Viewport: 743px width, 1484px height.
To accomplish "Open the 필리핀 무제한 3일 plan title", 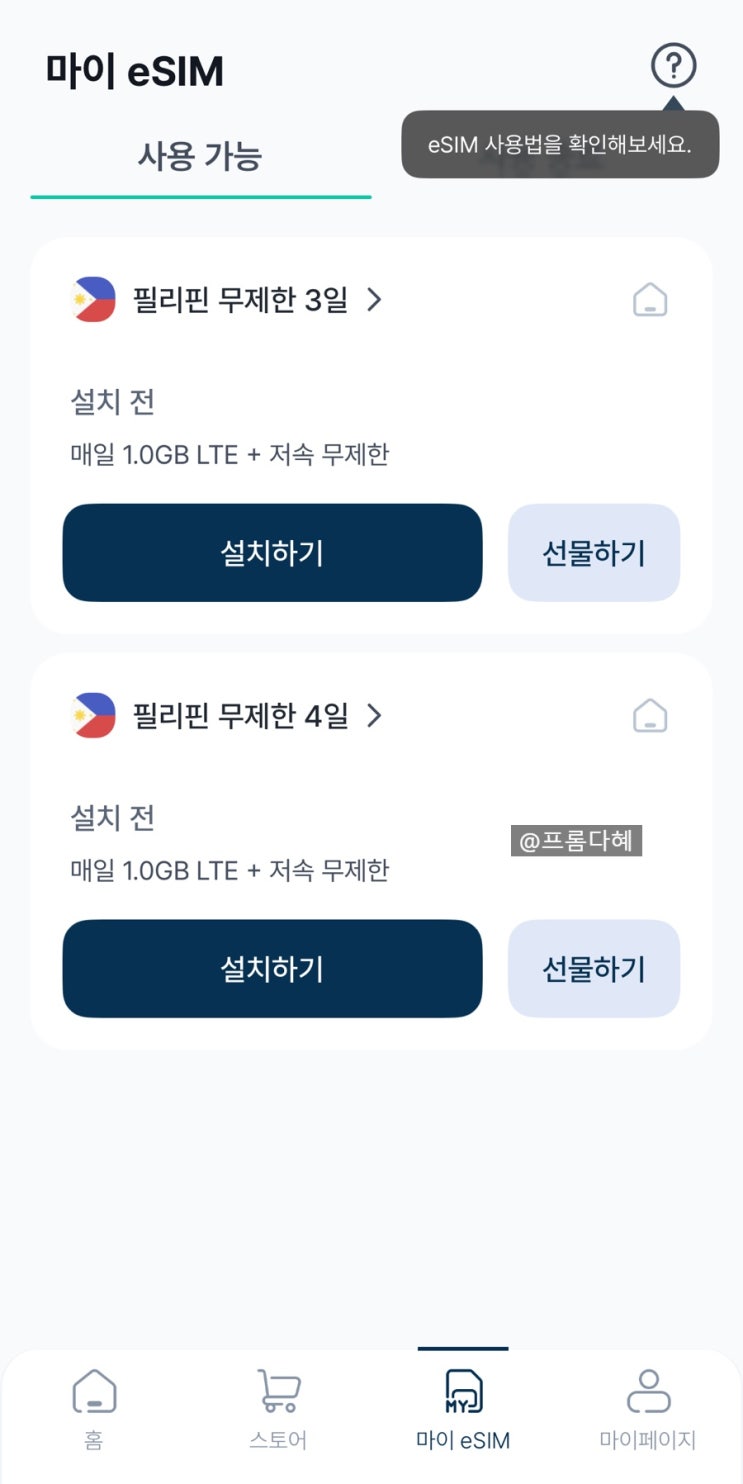I will (x=240, y=299).
